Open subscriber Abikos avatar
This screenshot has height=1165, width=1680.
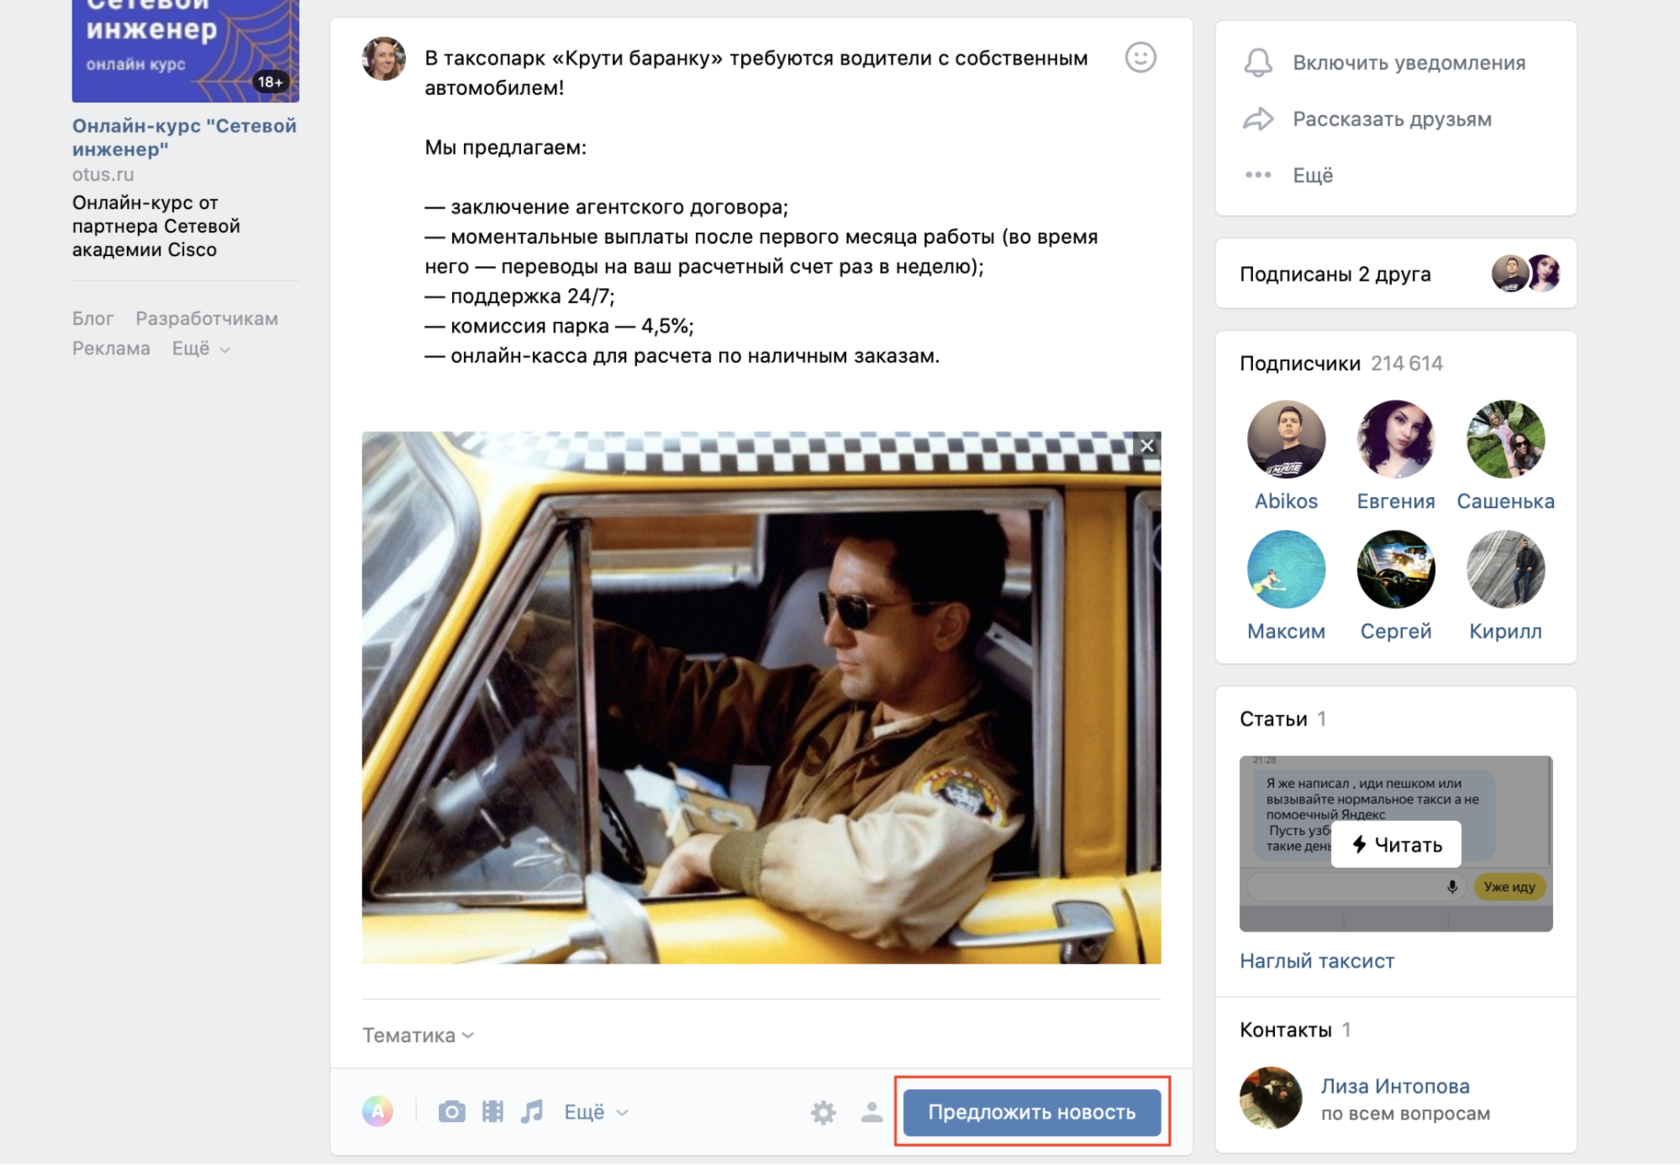pos(1286,440)
